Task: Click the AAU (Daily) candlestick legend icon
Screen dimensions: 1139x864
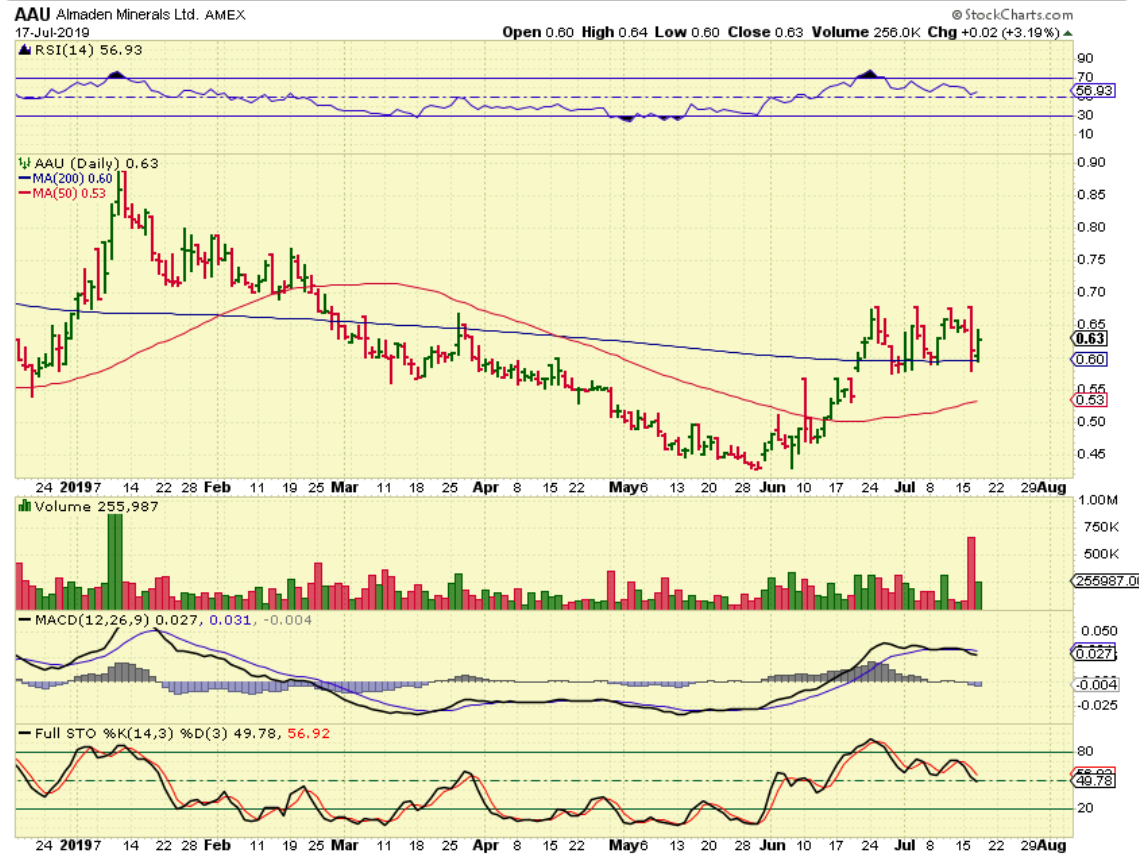Action: [x=24, y=162]
